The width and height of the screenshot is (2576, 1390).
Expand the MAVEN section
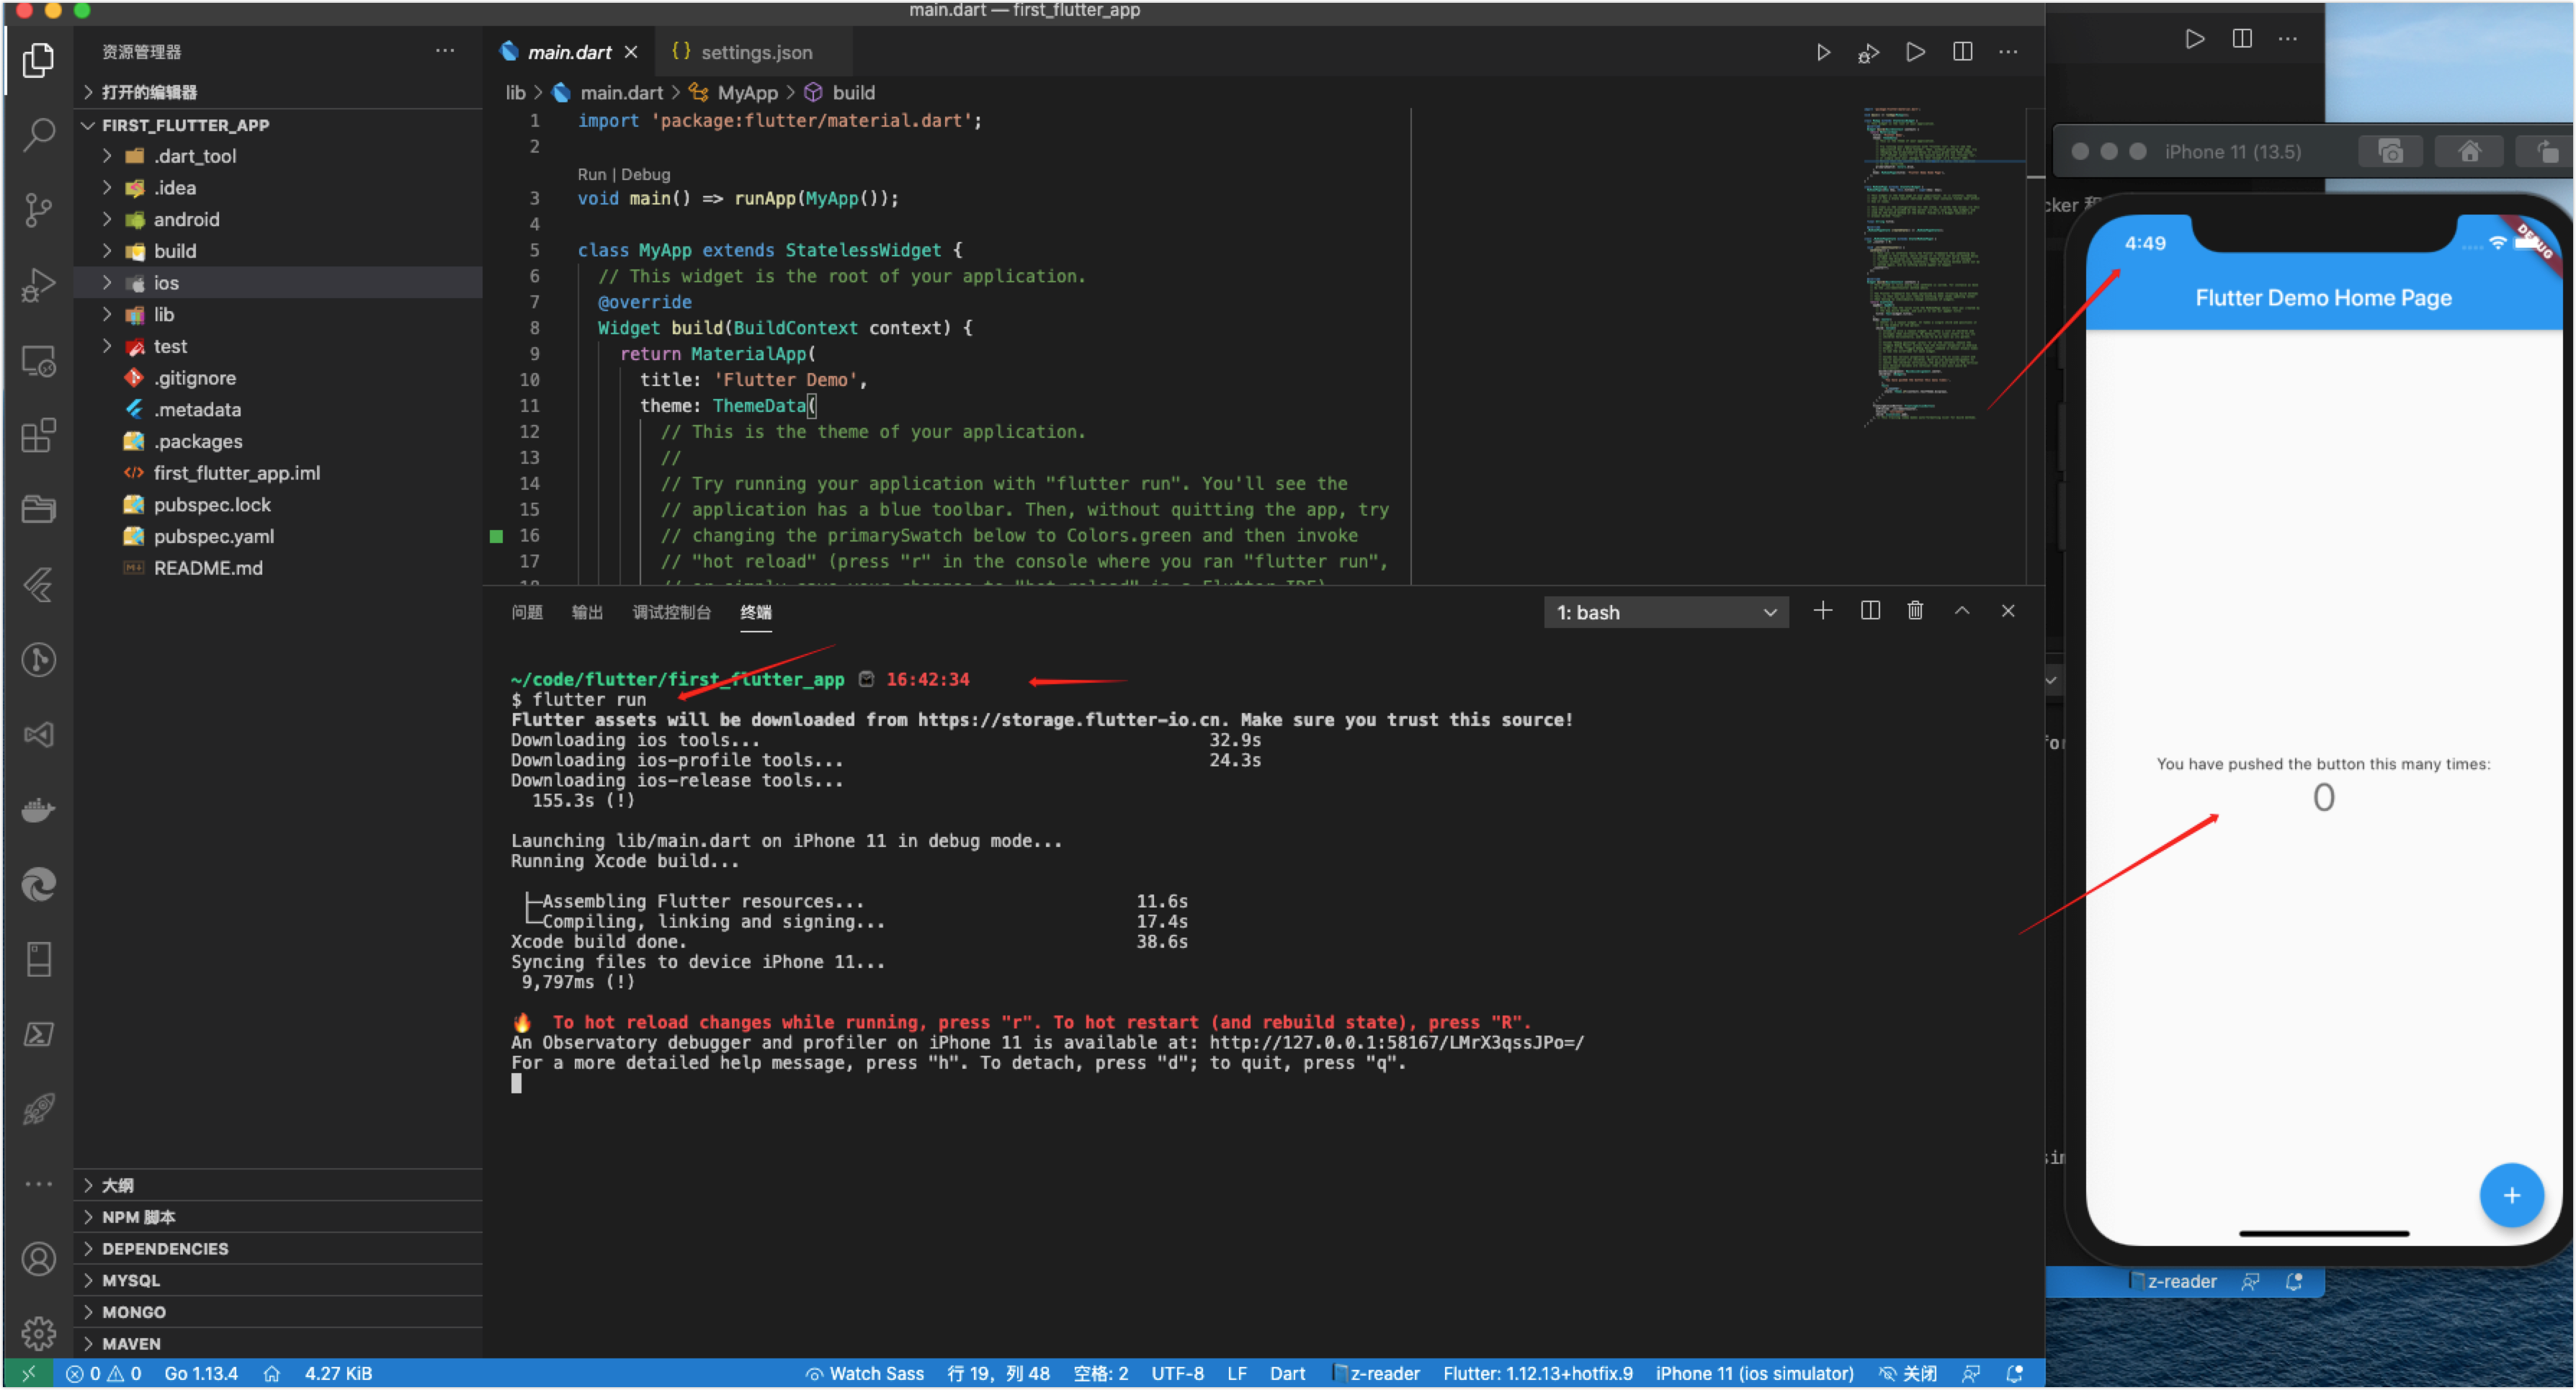(x=278, y=1344)
